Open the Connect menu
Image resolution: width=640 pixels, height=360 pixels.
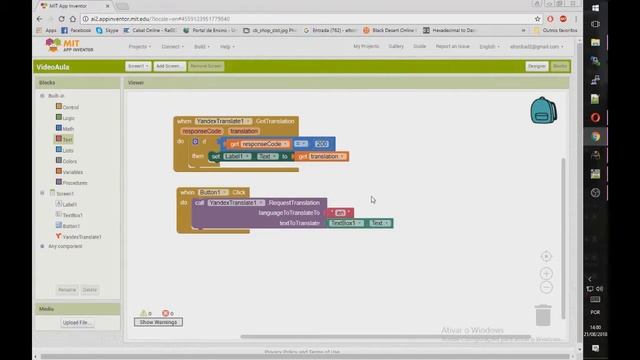click(172, 47)
